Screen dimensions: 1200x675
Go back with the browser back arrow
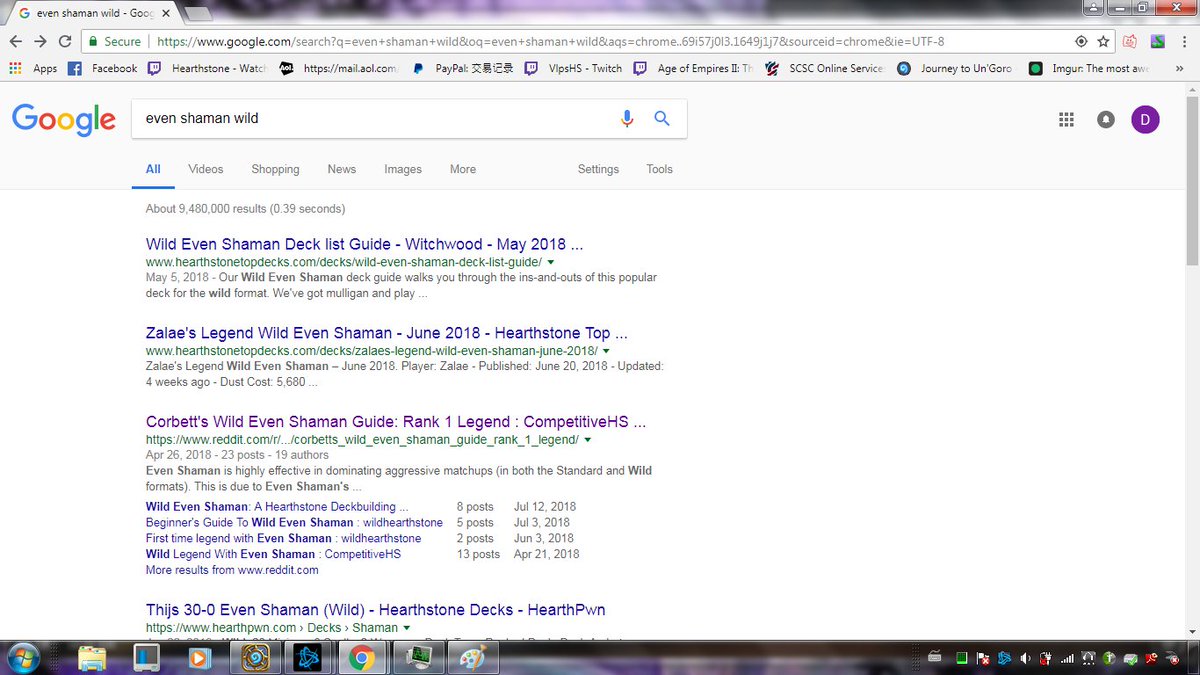[x=15, y=42]
